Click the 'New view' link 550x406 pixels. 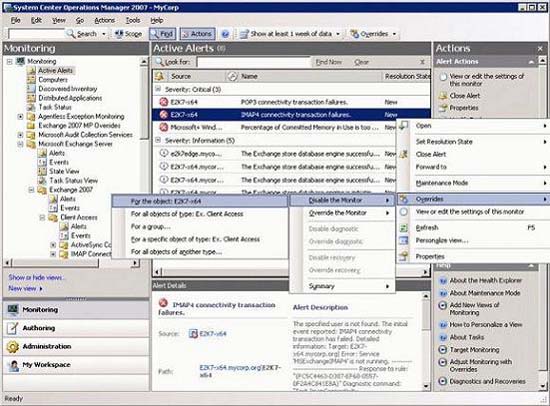[22, 288]
